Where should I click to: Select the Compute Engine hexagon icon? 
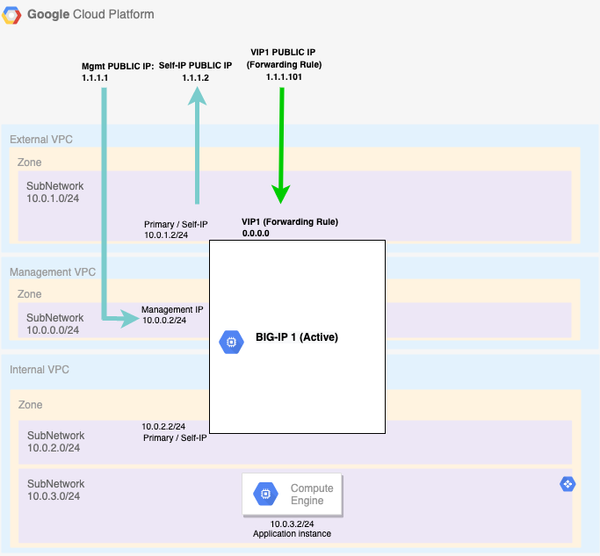(266, 493)
